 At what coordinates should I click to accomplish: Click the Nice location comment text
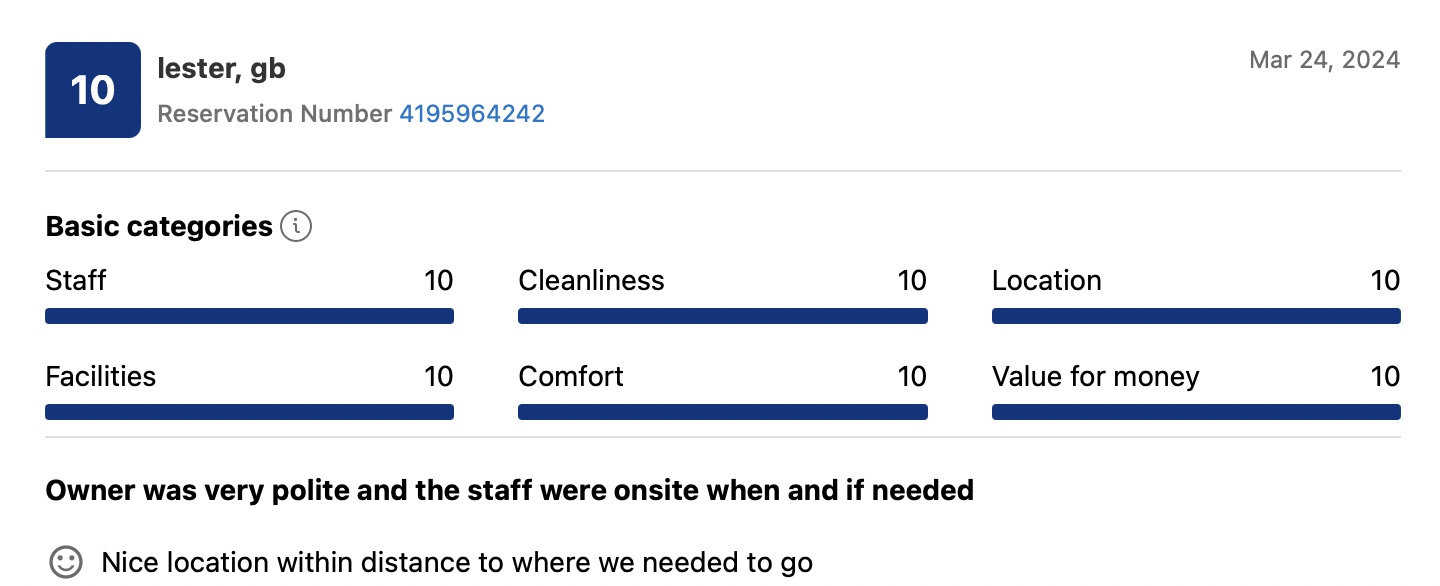tap(457, 563)
